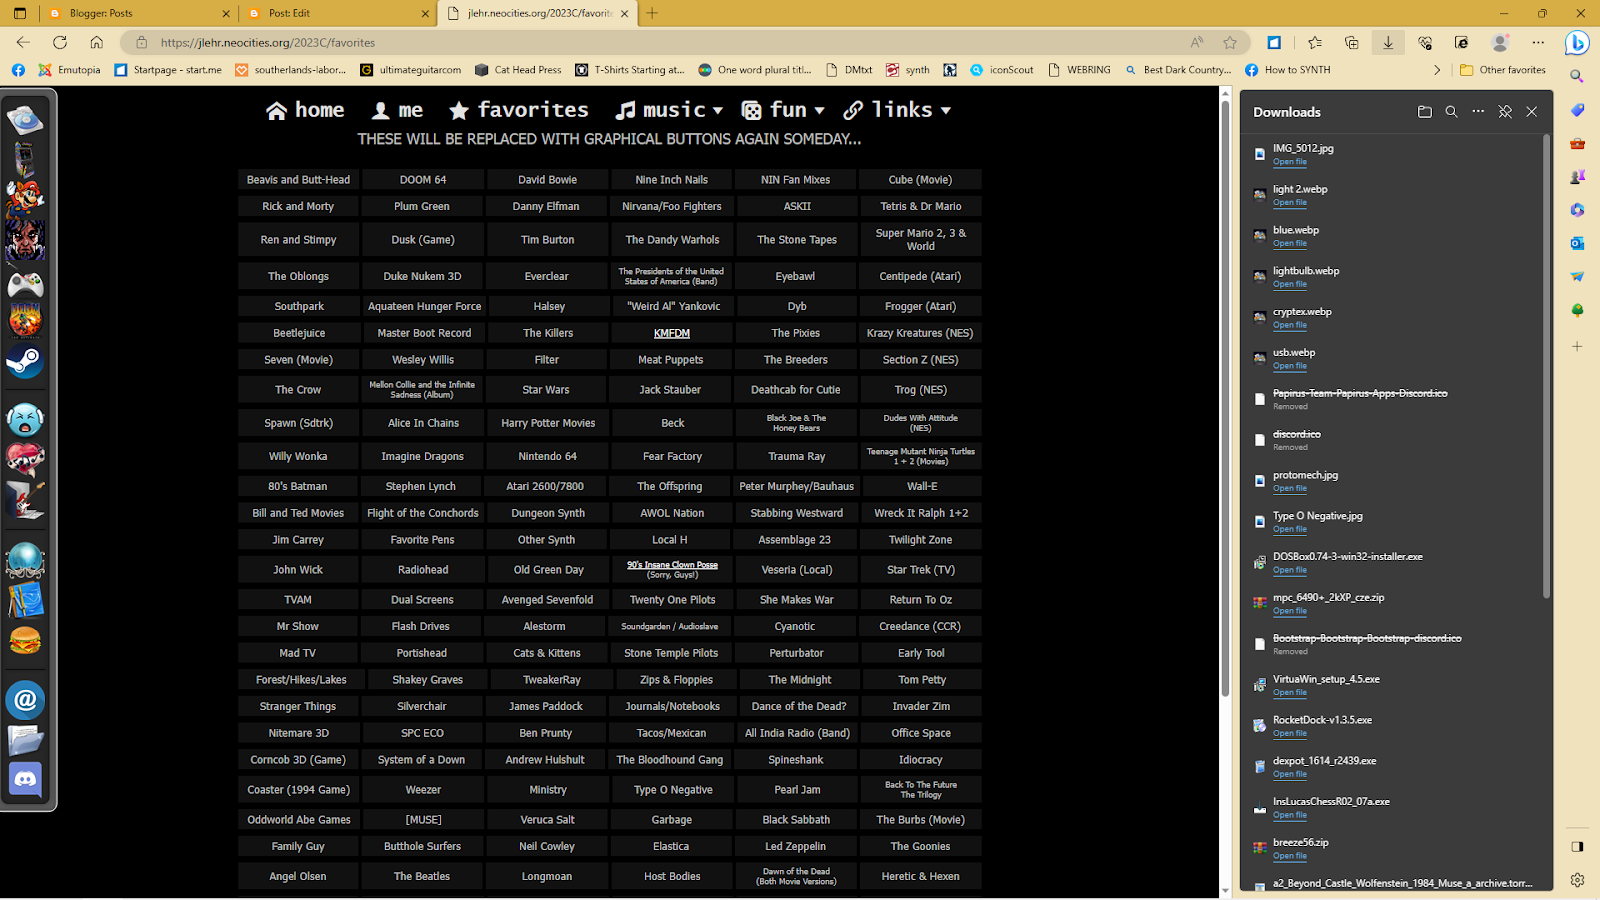Expand the links dropdown menu

(897, 110)
